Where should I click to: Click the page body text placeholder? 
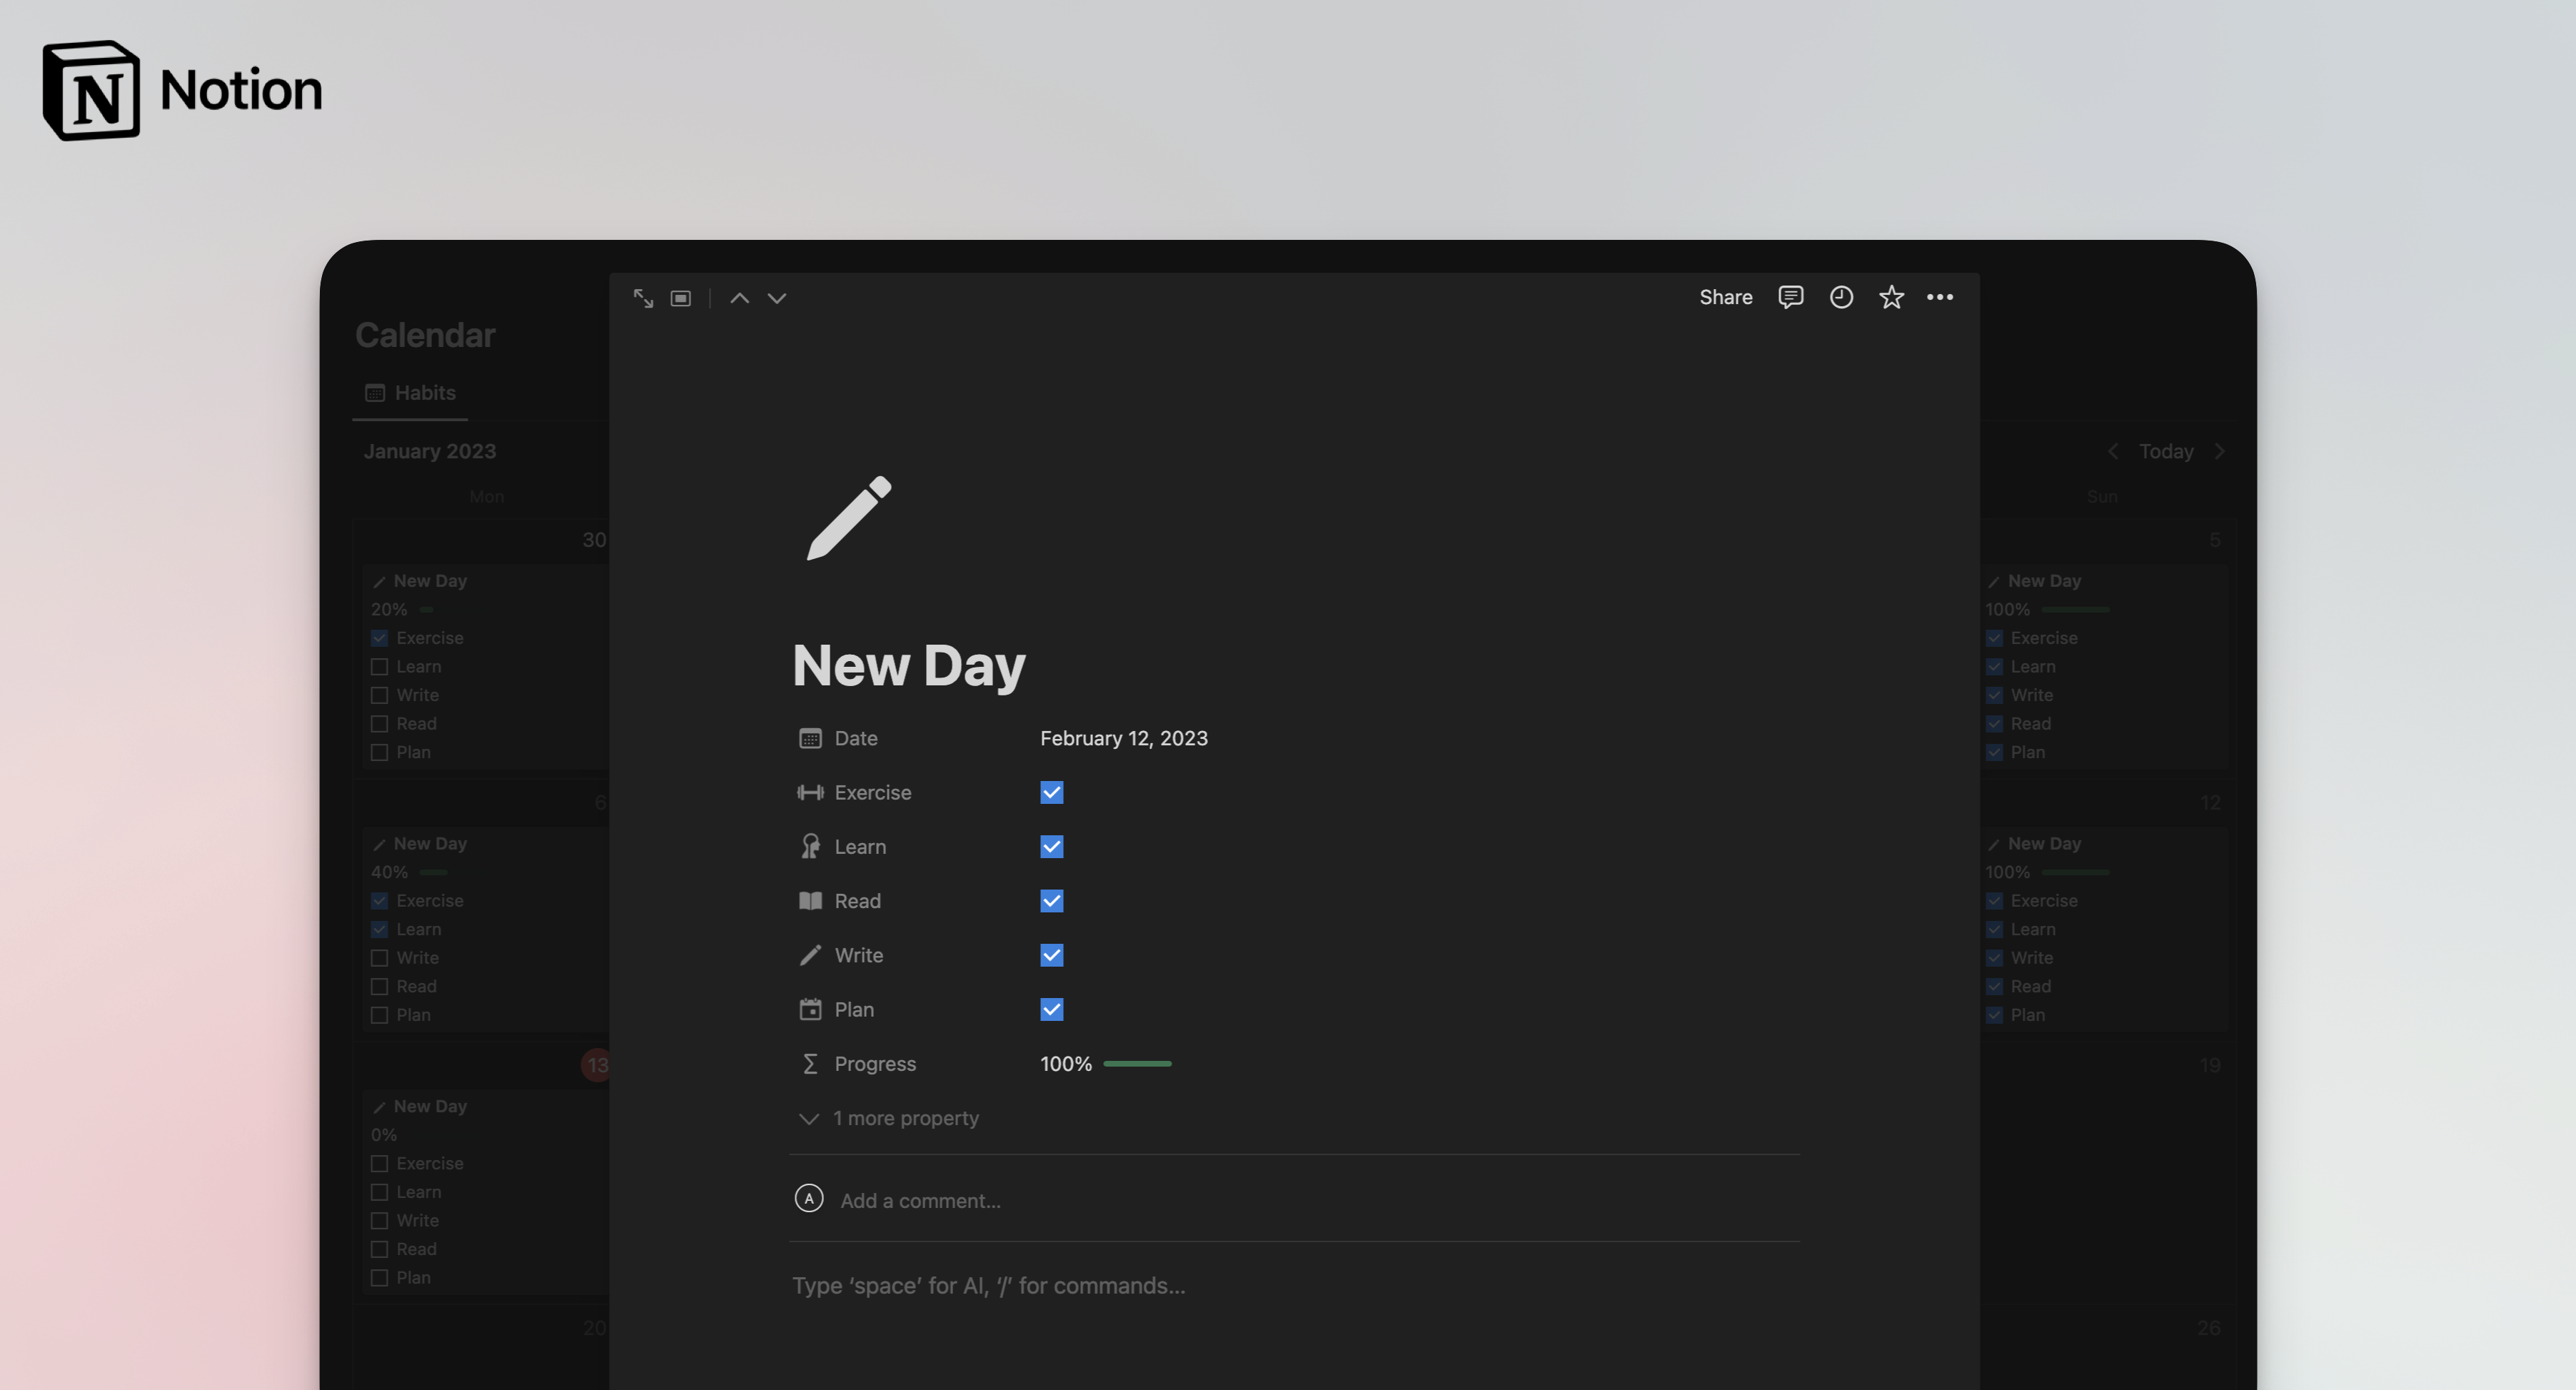(988, 1285)
